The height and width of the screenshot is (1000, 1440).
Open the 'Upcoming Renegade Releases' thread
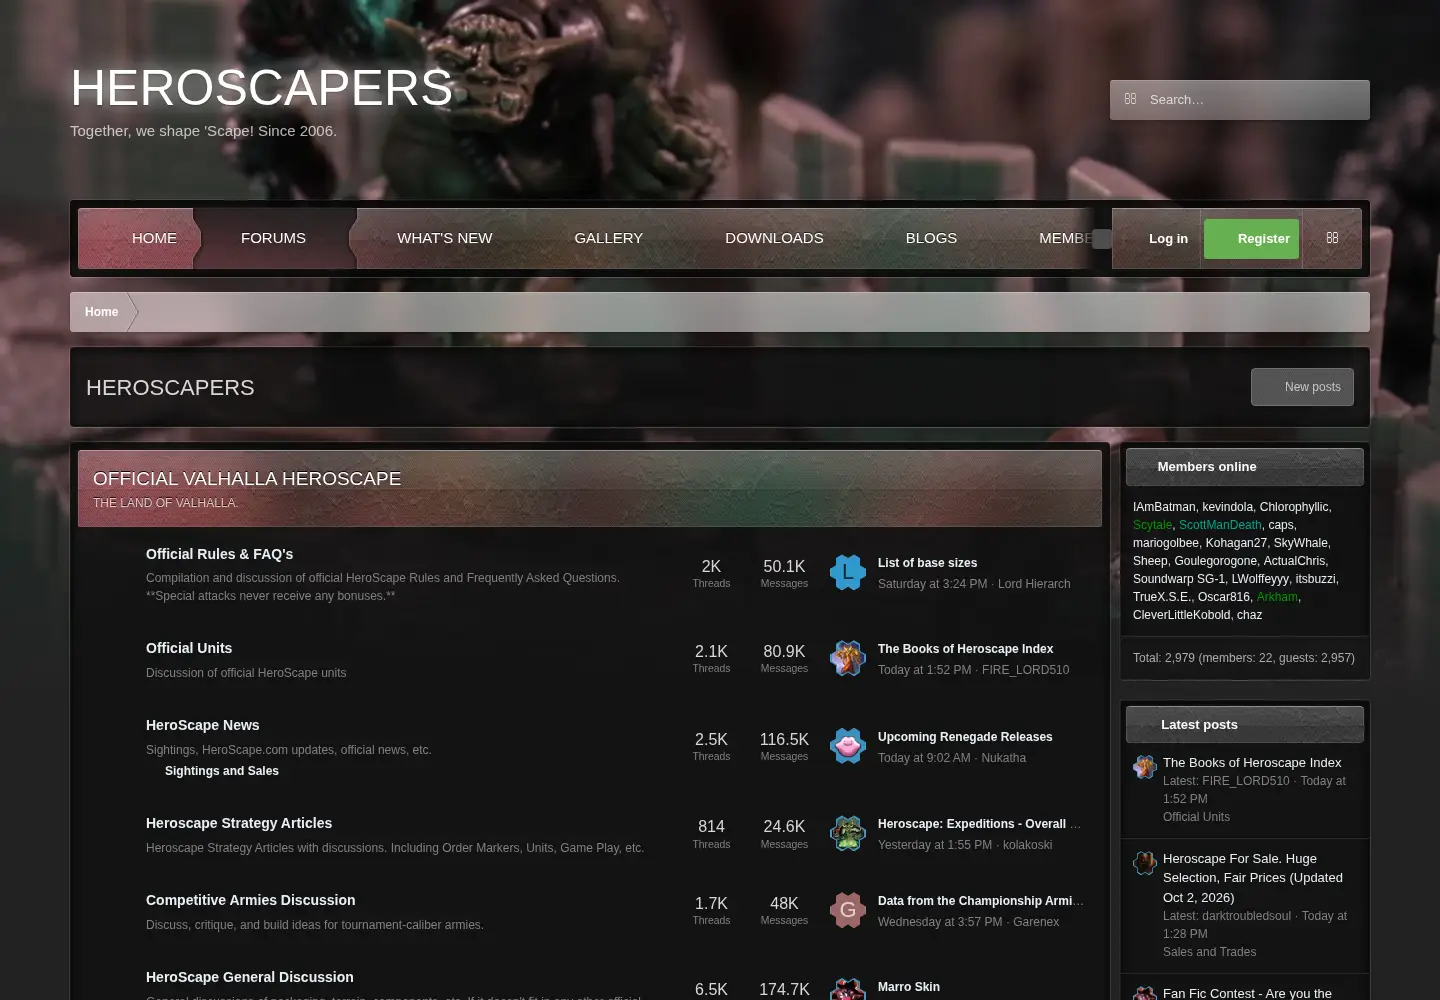point(965,737)
